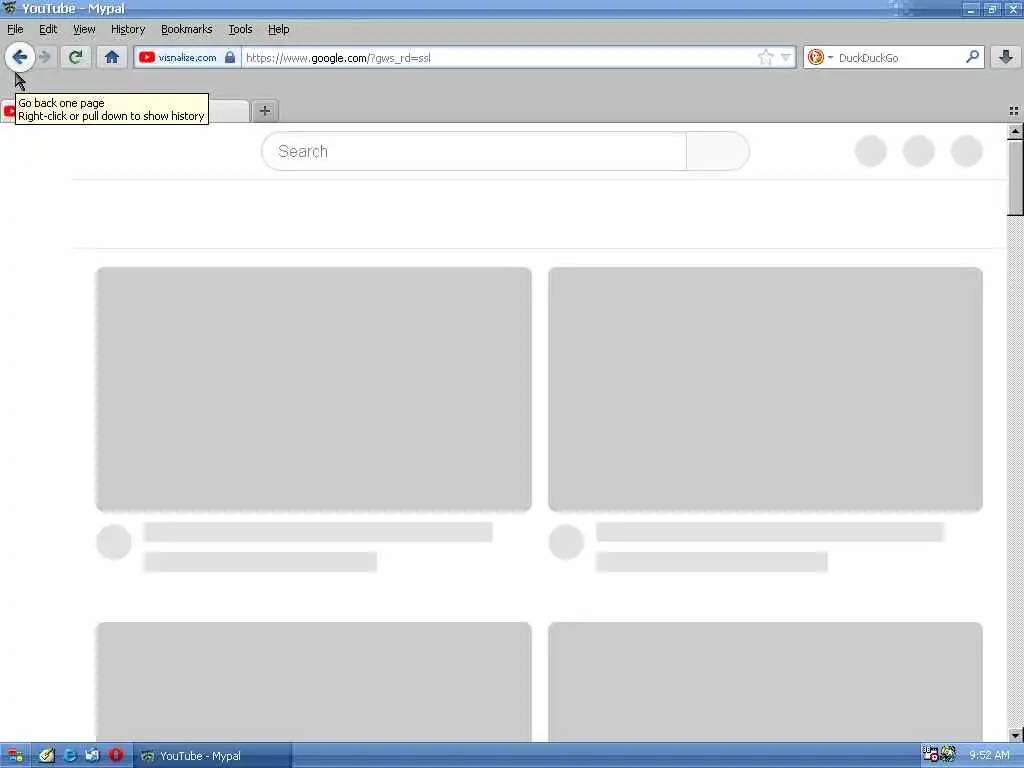
Task: Launch the first quick launch notepad-pencil icon
Action: [46, 756]
